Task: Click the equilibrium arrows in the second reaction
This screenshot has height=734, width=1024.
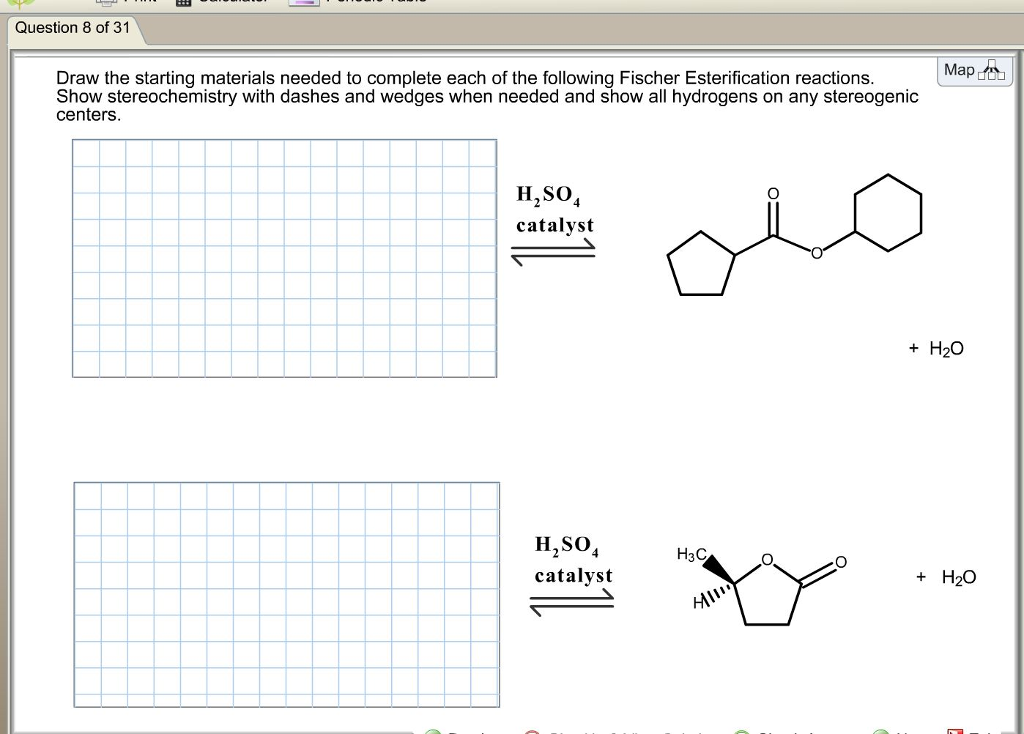Action: [573, 600]
